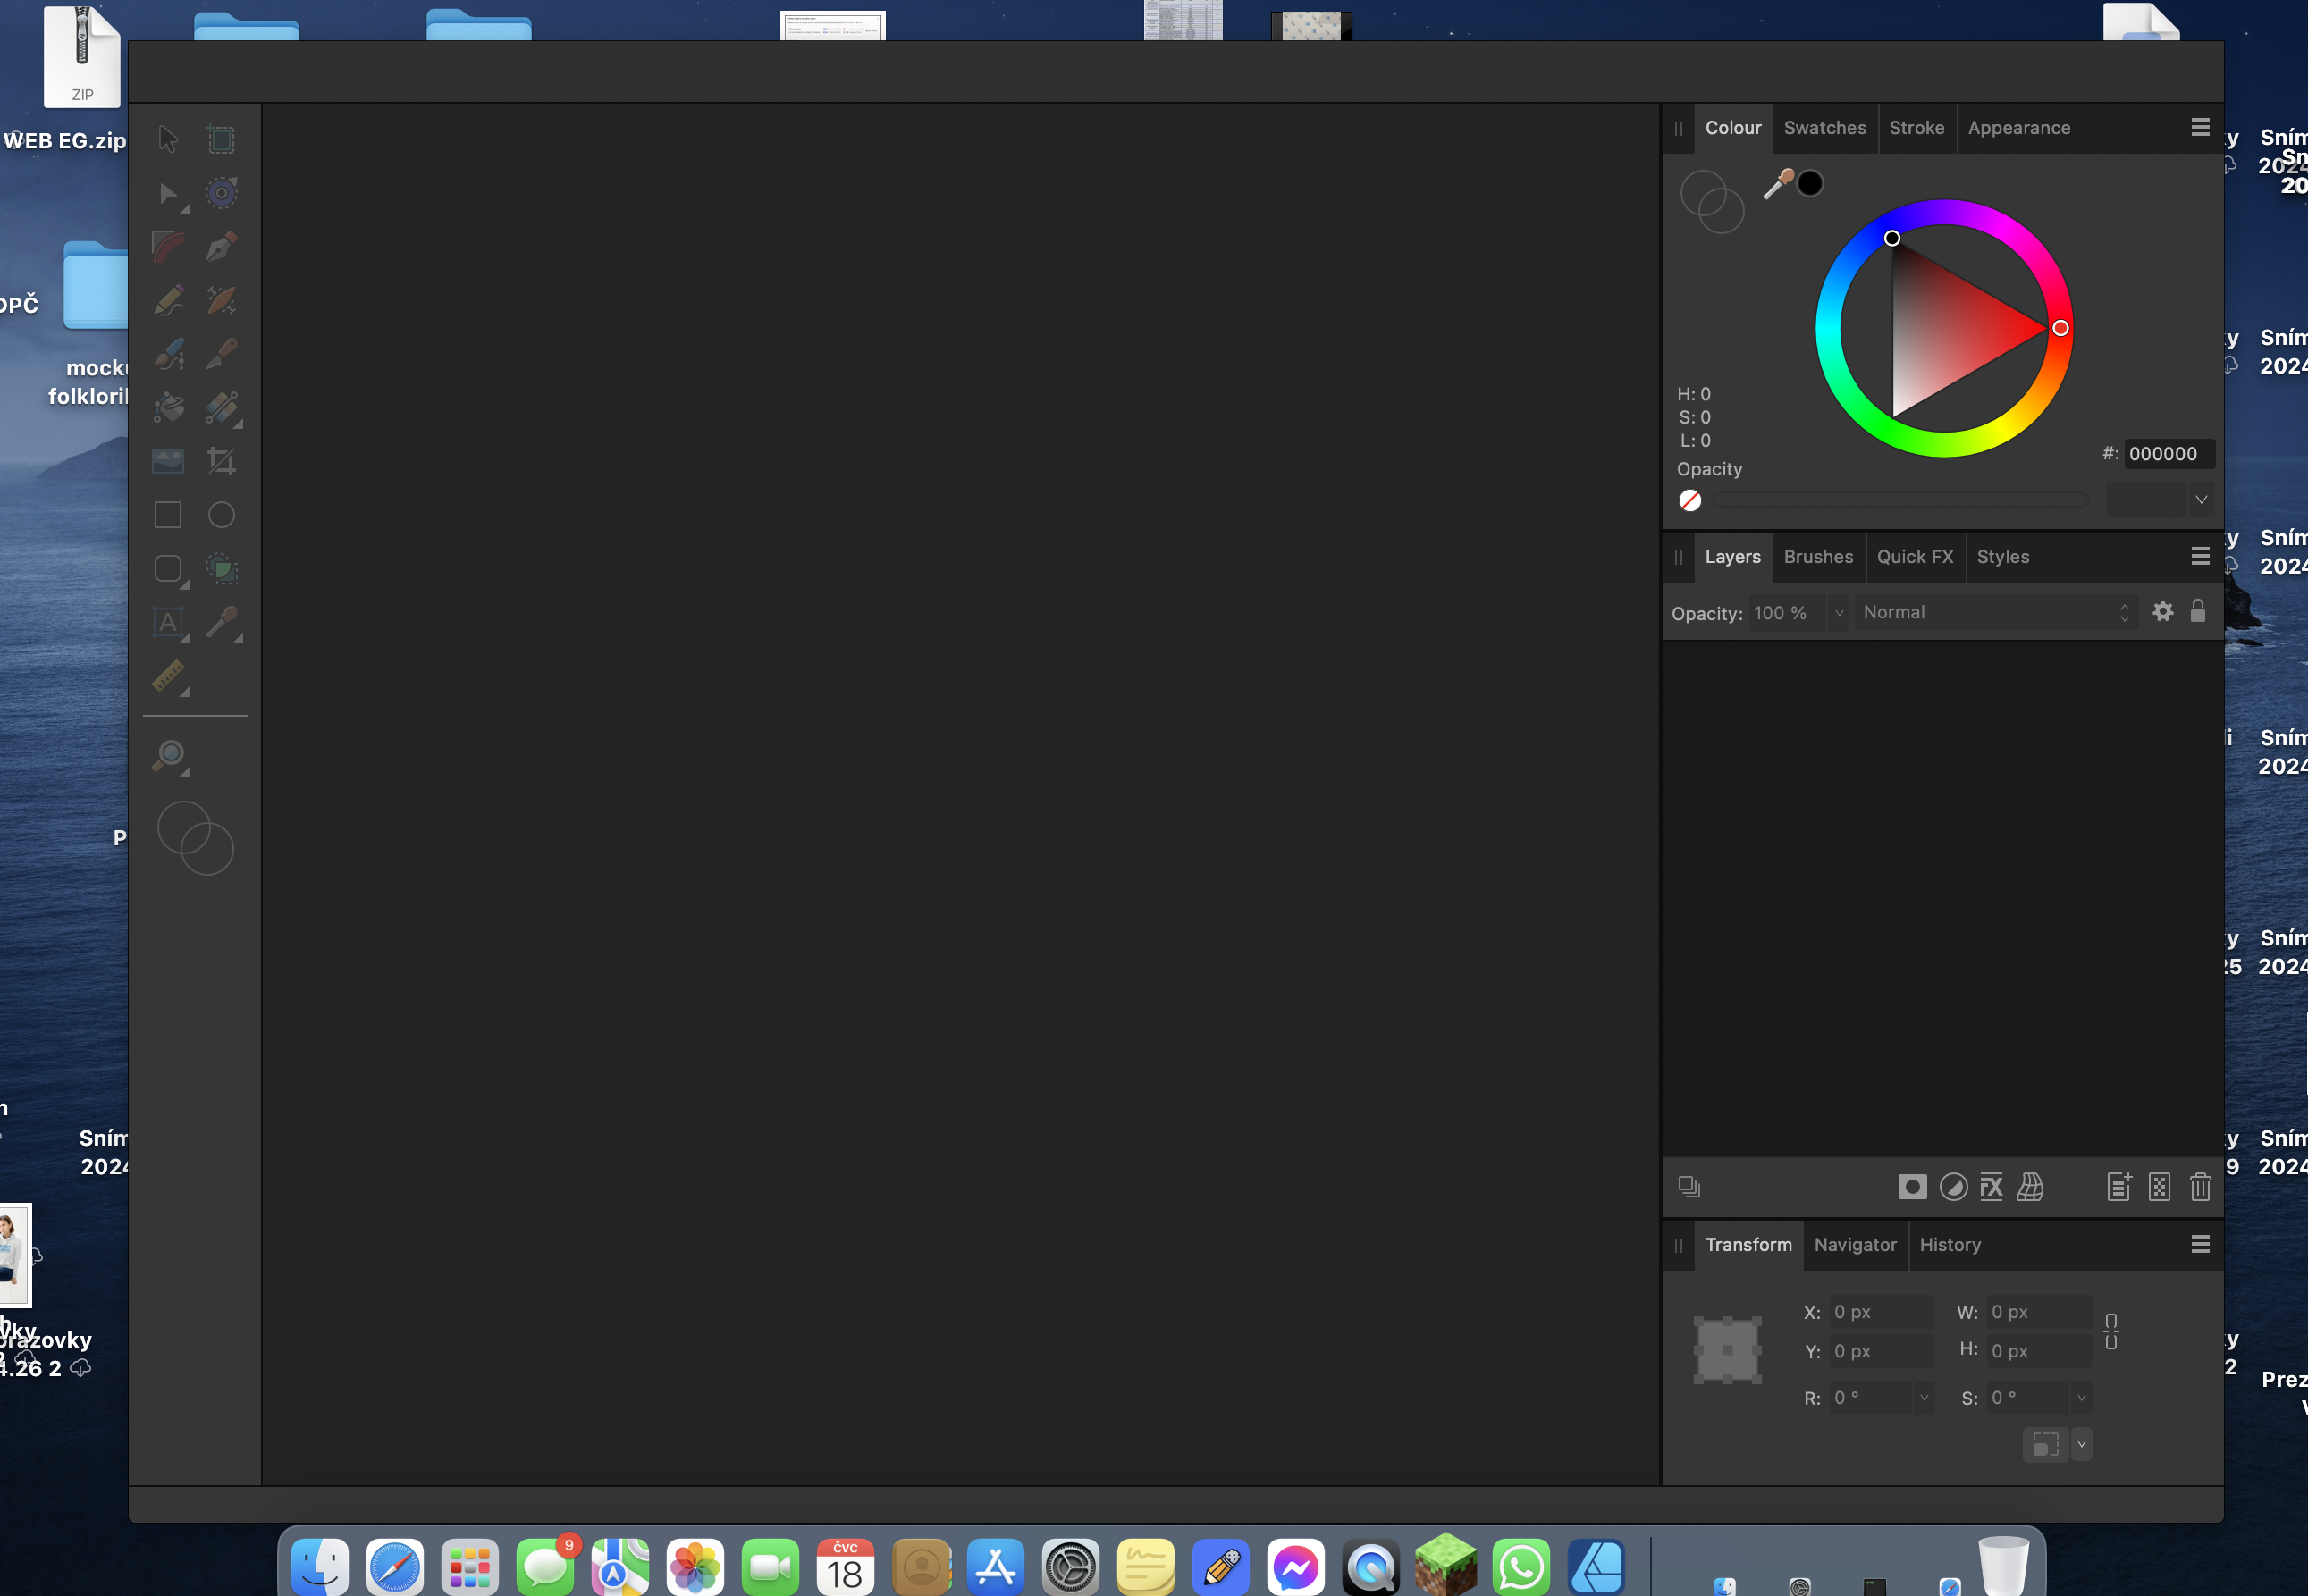Screen dimensions: 2308x1596
Task: Click the black colour swatch circle
Action: tap(1810, 184)
